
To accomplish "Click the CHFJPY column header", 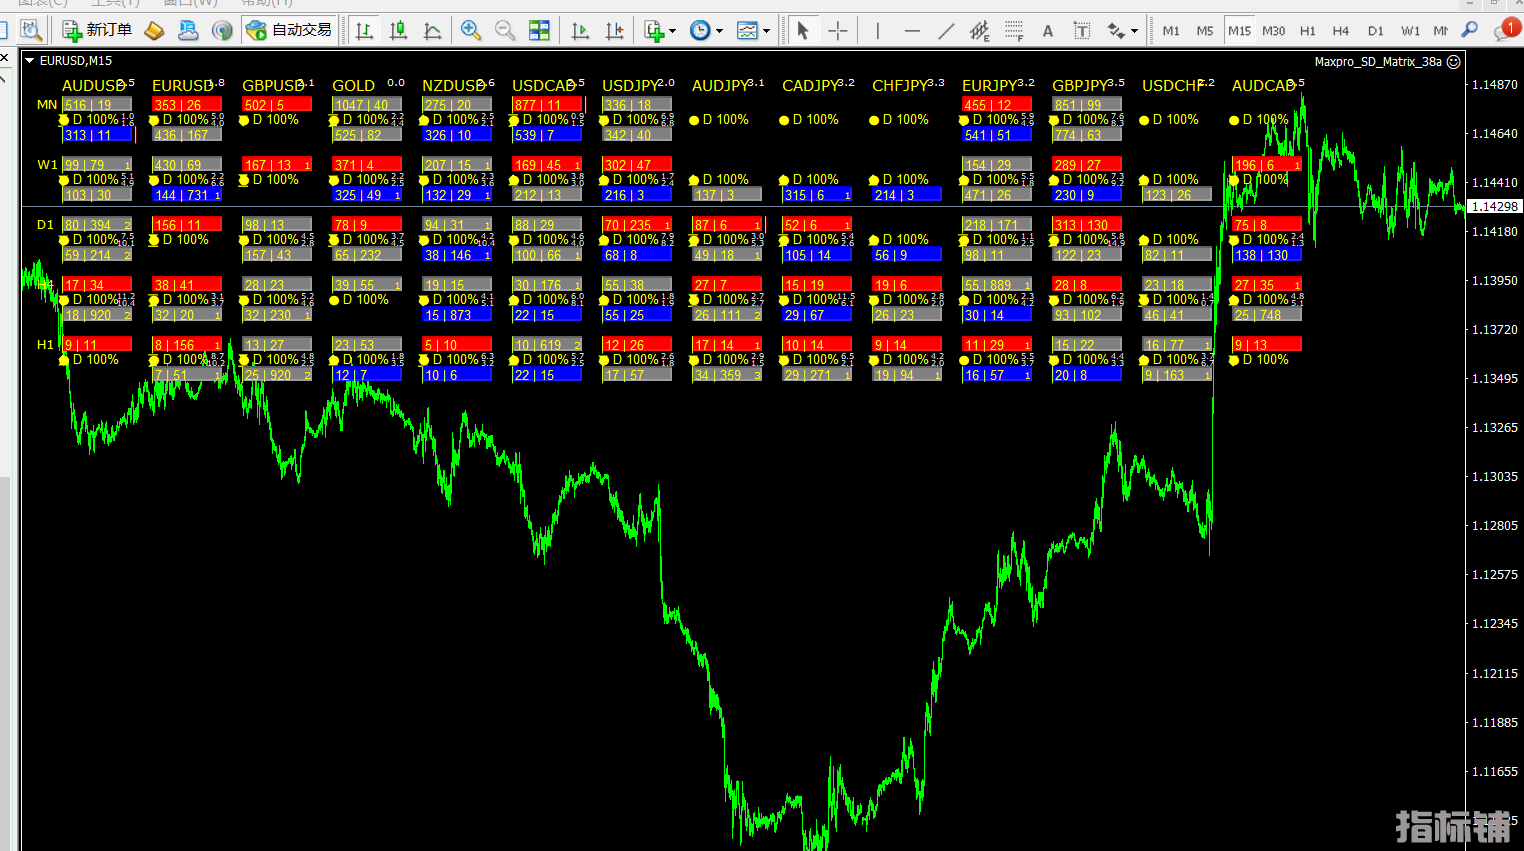I will (x=901, y=86).
